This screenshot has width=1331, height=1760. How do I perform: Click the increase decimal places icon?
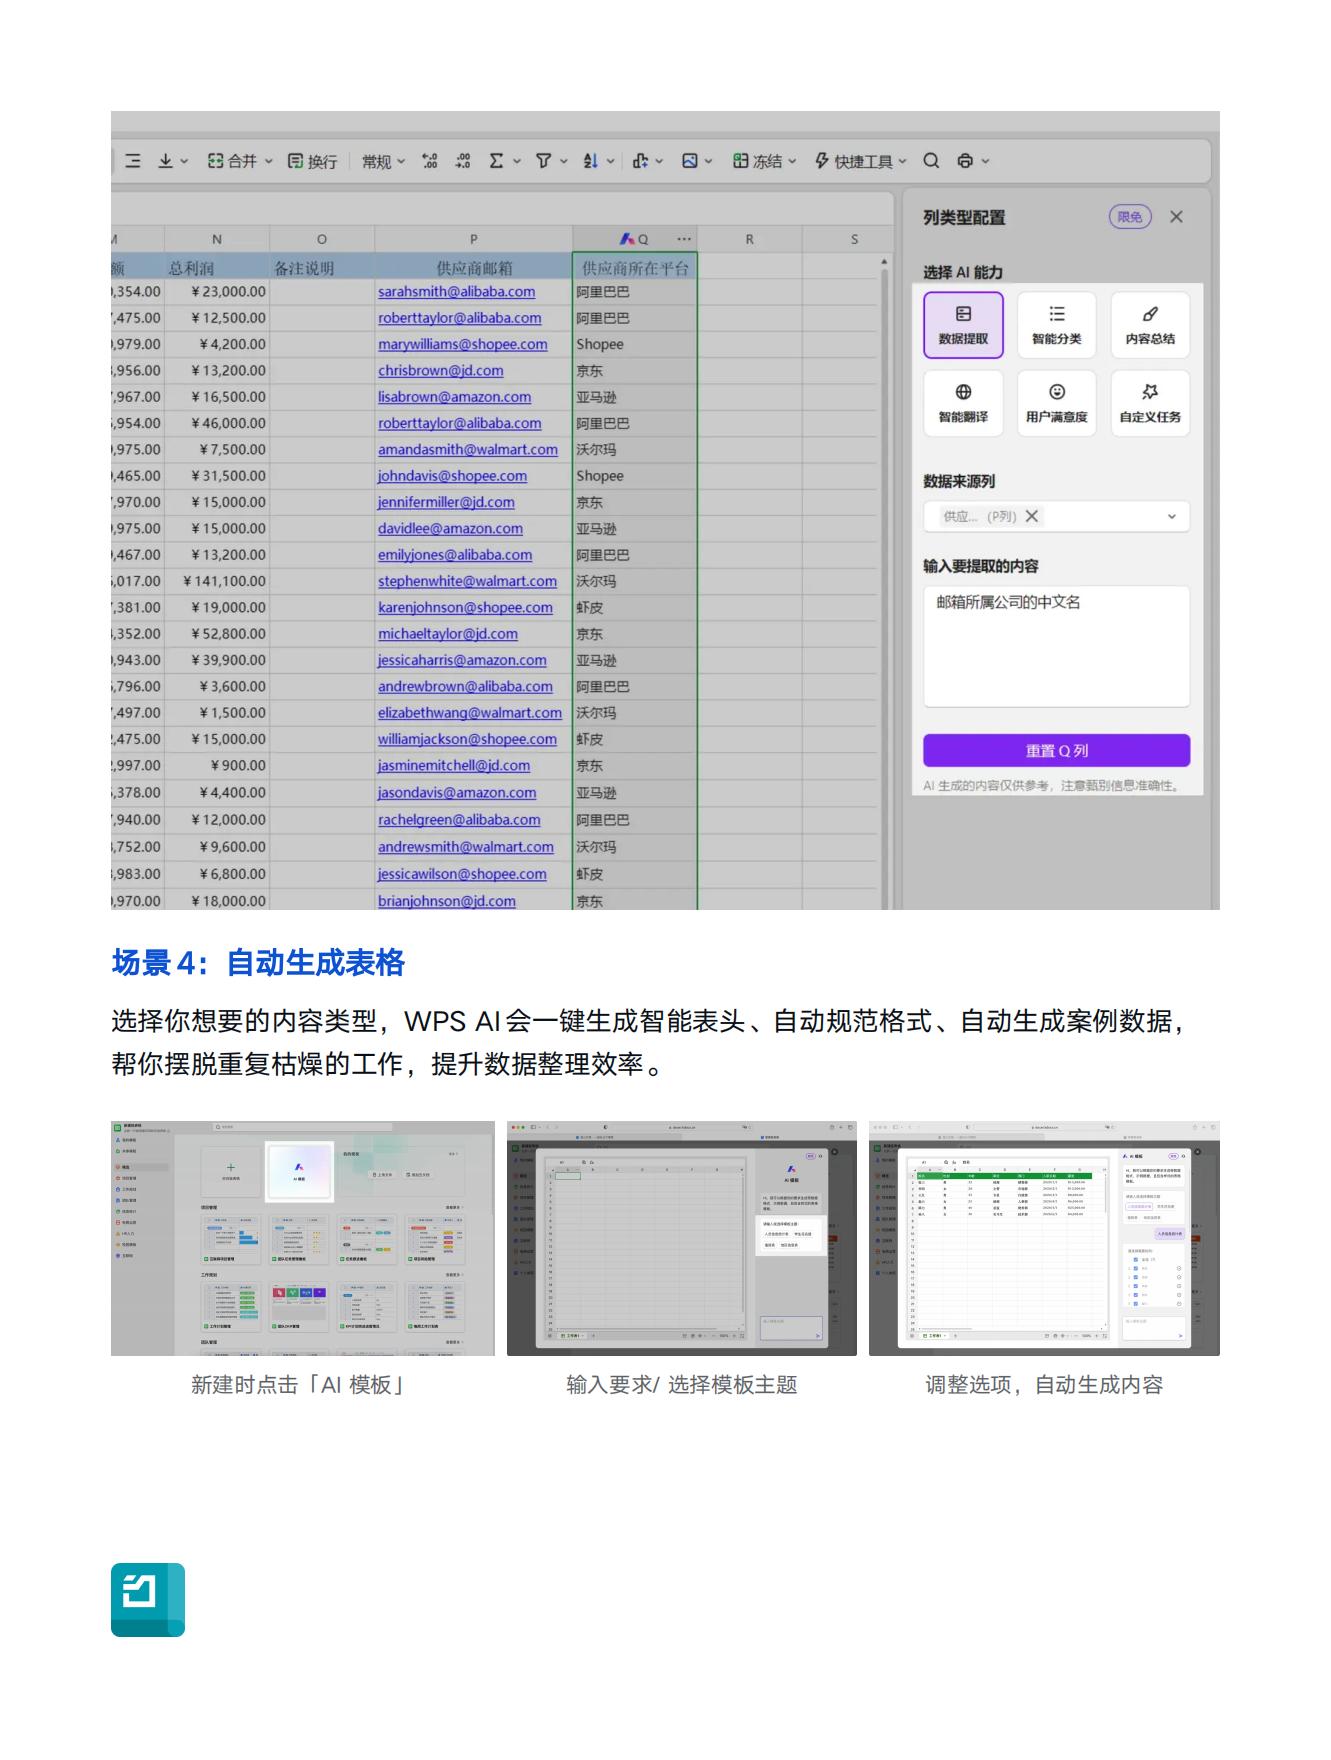(430, 161)
